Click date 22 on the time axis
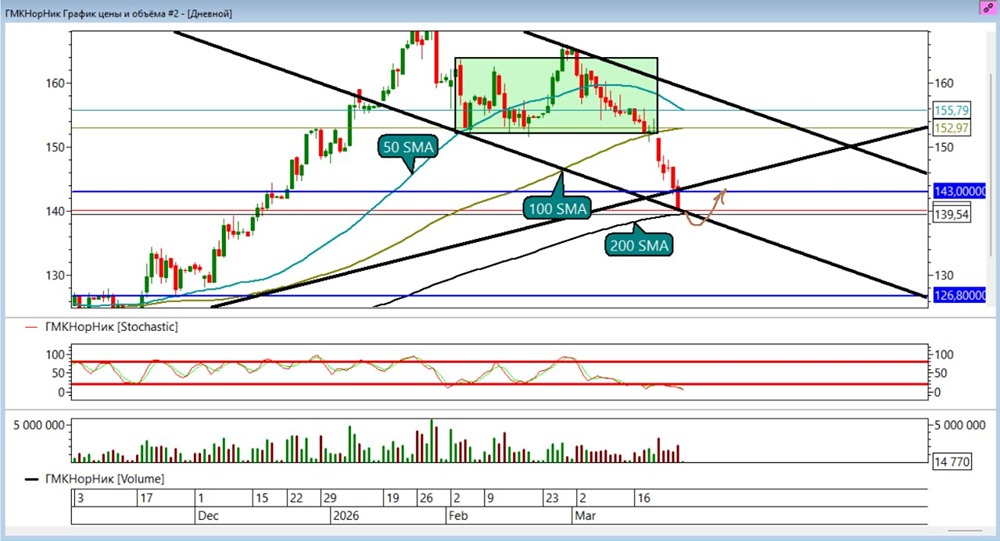The height and width of the screenshot is (541, 1000). 296,498
